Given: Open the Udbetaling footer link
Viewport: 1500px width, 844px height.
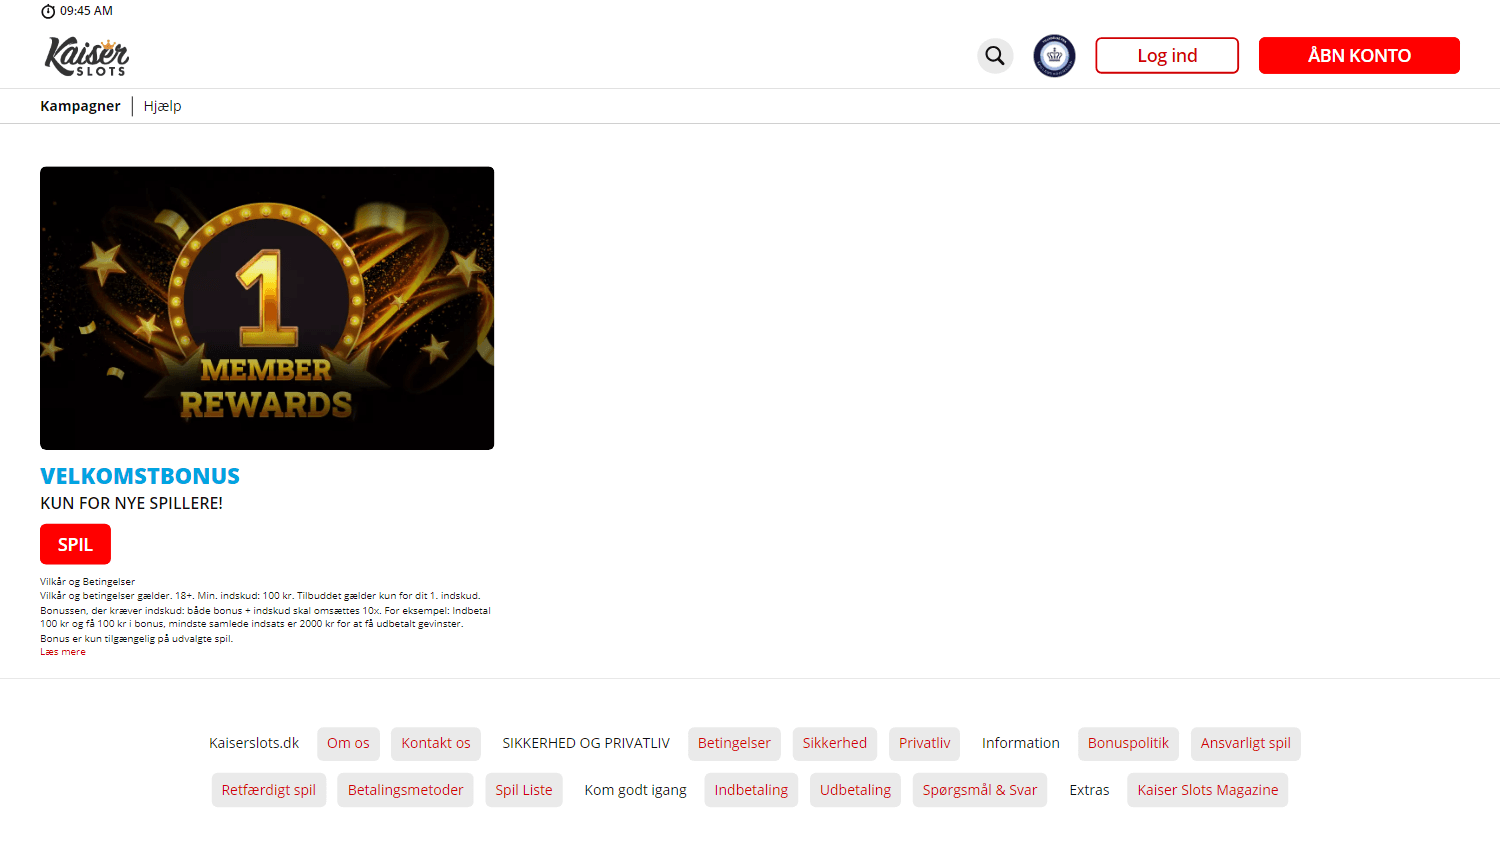Looking at the screenshot, I should [x=855, y=790].
